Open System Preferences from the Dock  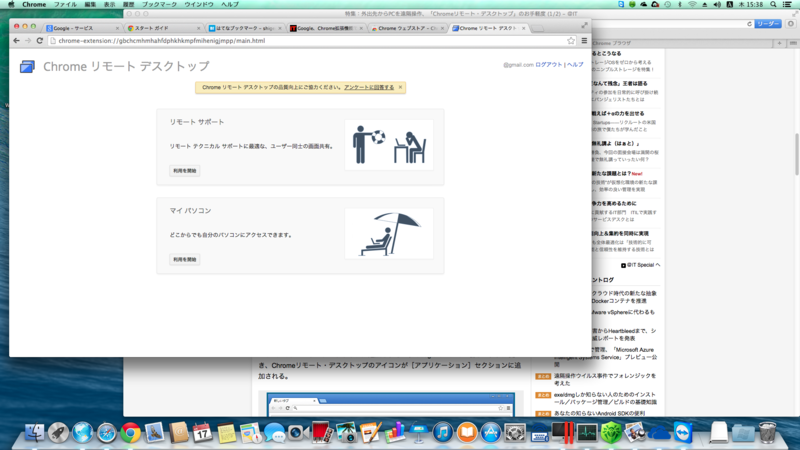click(514, 433)
